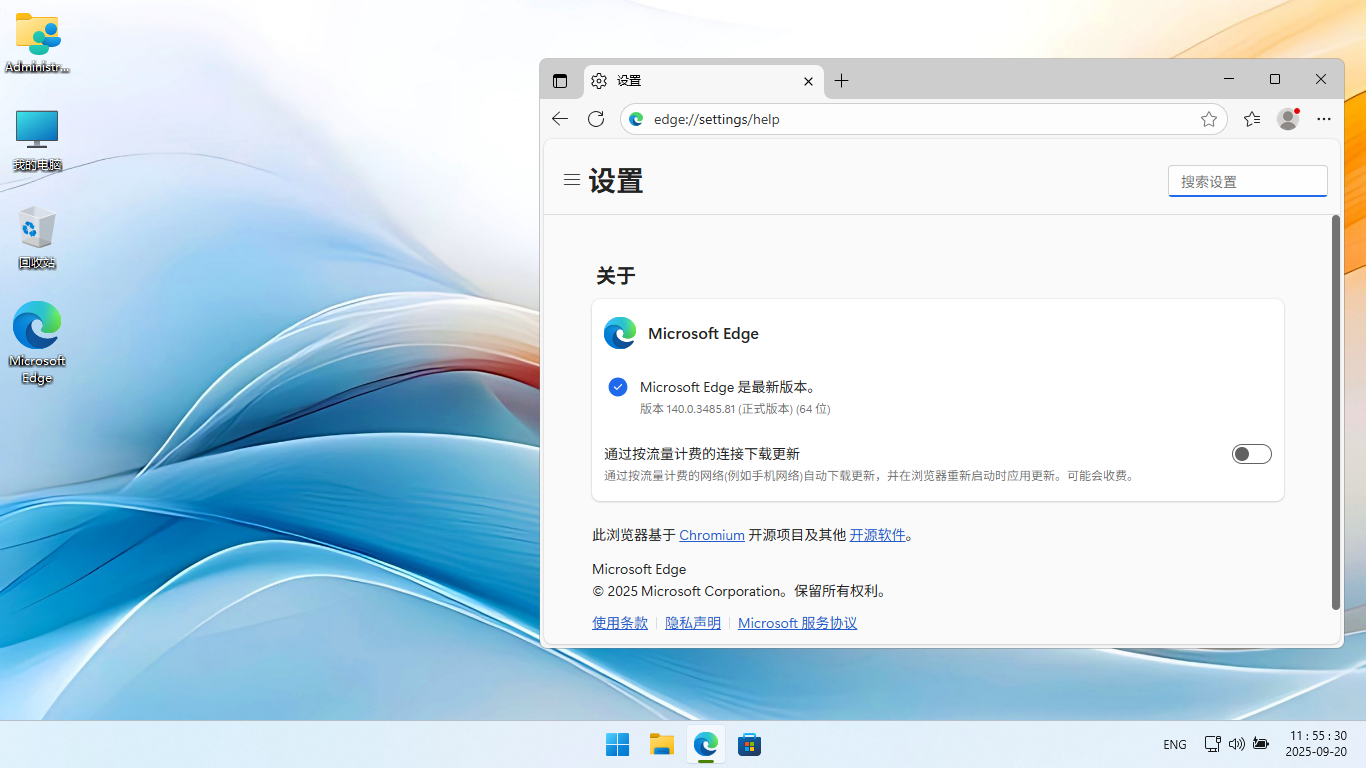Screen dimensions: 1366x768
Task: Maximize the Edge window
Action: [x=1275, y=79]
